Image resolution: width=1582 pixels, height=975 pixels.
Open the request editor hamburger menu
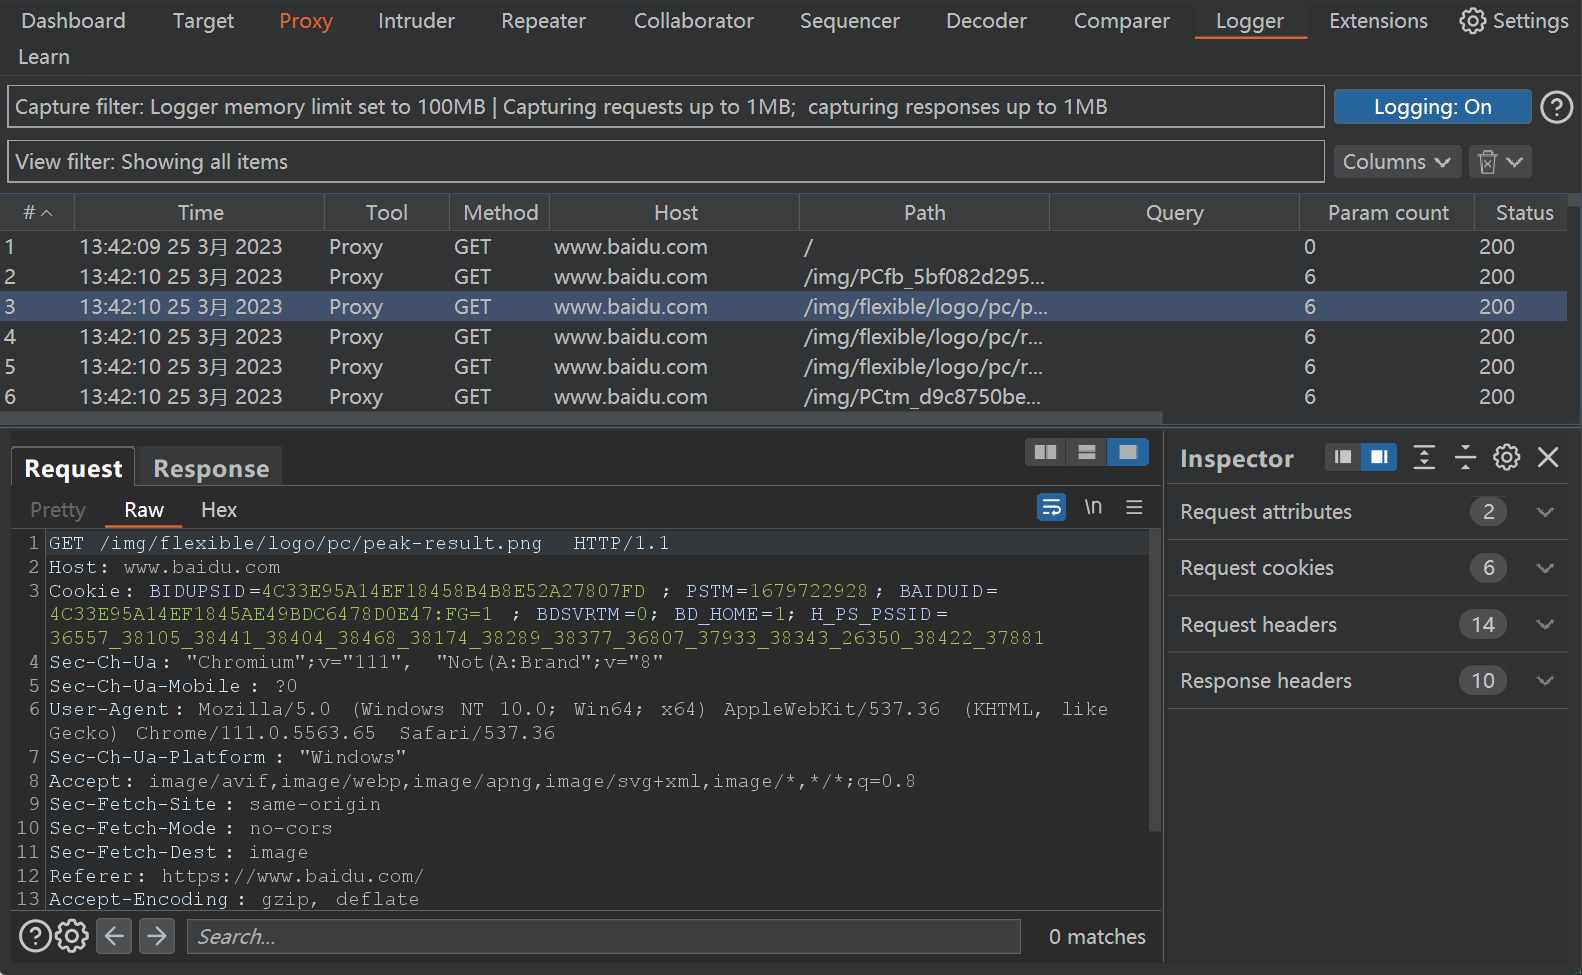[1134, 508]
